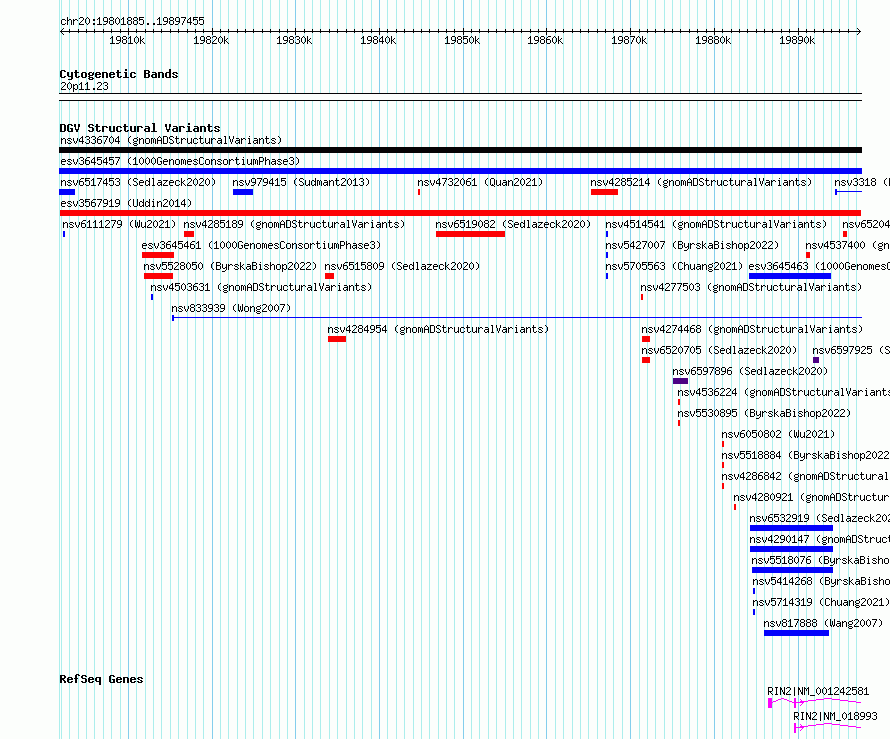Open nsv4285189 gnomAD variant label
Viewport: 890px width, 739px height.
point(294,224)
